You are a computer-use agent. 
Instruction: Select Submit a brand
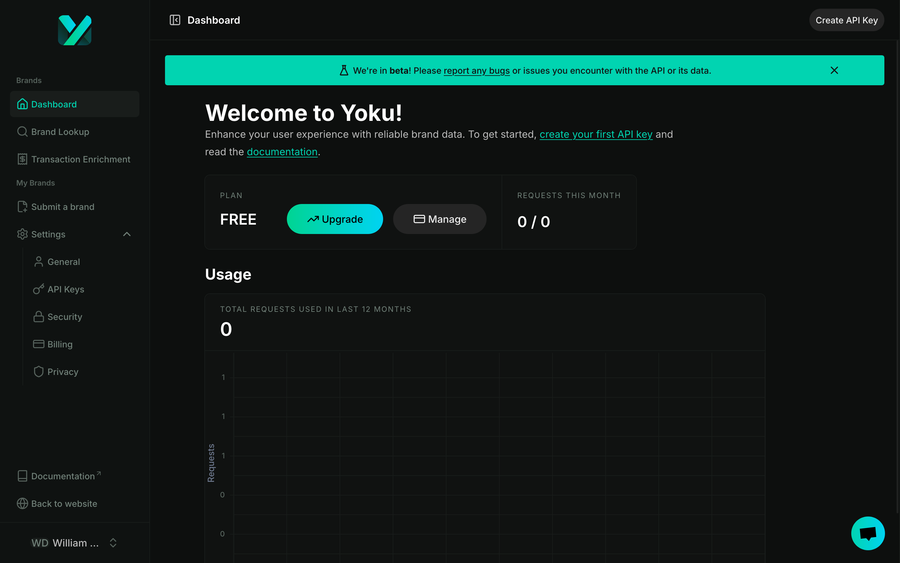point(75,207)
